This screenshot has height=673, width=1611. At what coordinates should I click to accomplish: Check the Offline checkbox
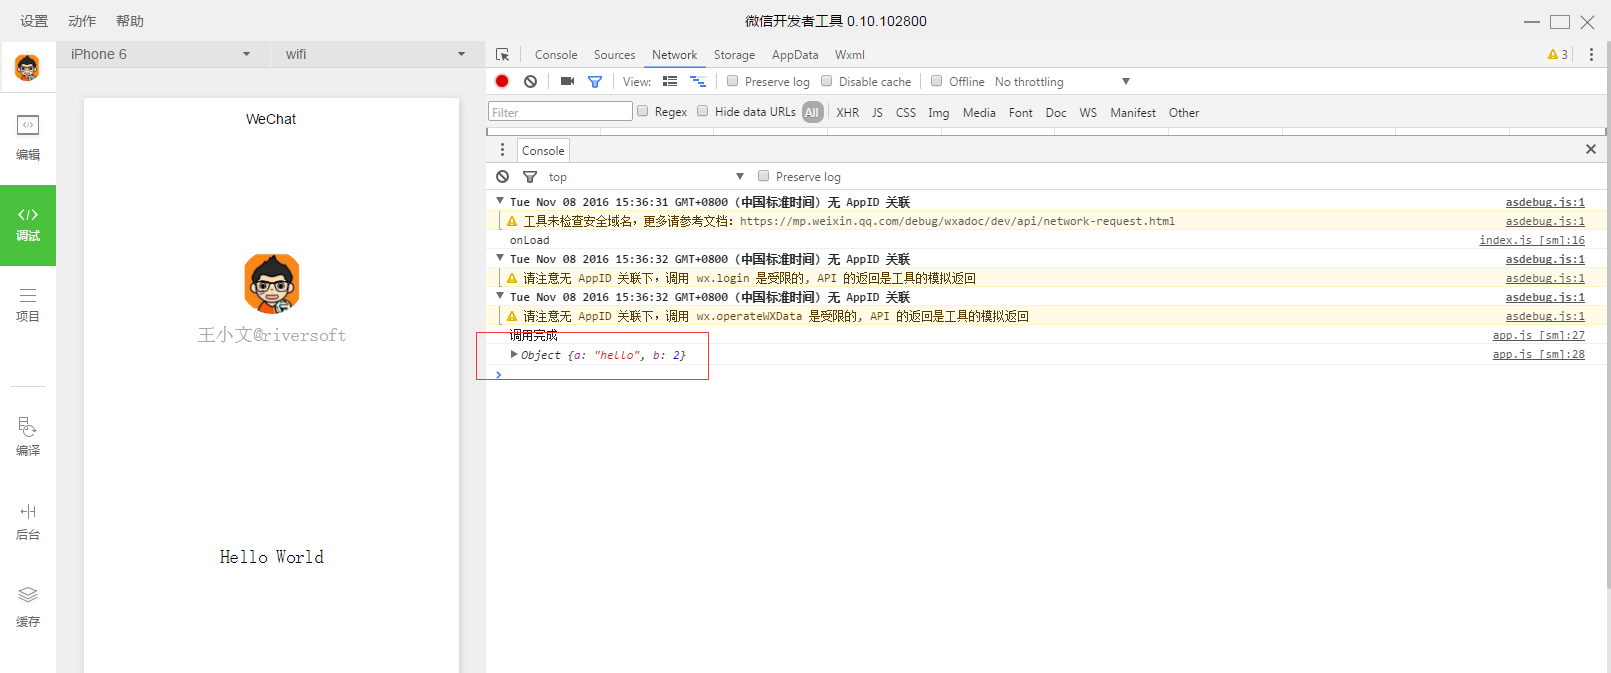[x=936, y=81]
